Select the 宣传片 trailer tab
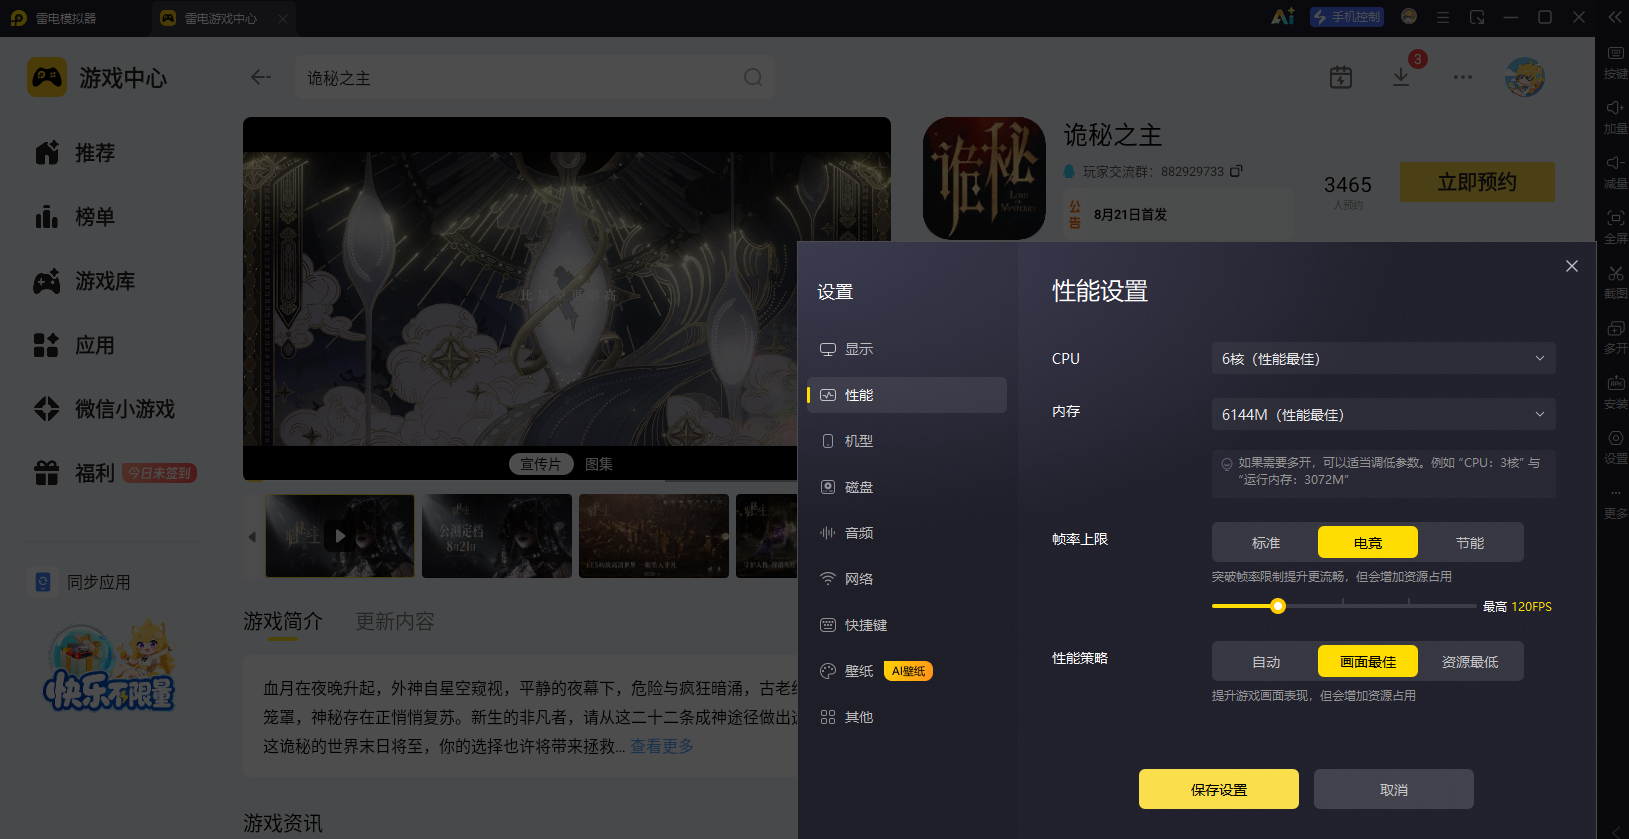This screenshot has height=839, width=1629. click(x=540, y=464)
